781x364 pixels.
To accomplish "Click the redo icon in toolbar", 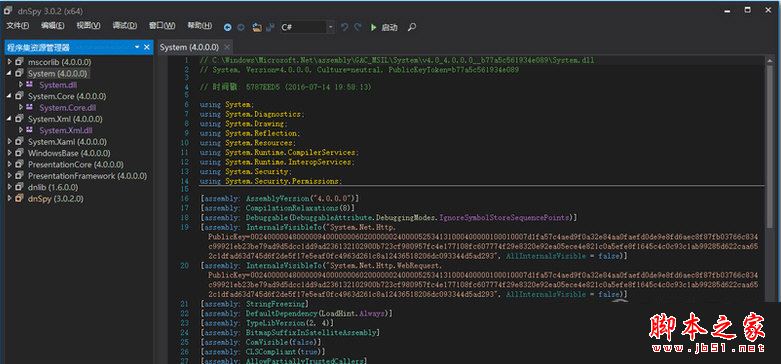I will pos(358,27).
